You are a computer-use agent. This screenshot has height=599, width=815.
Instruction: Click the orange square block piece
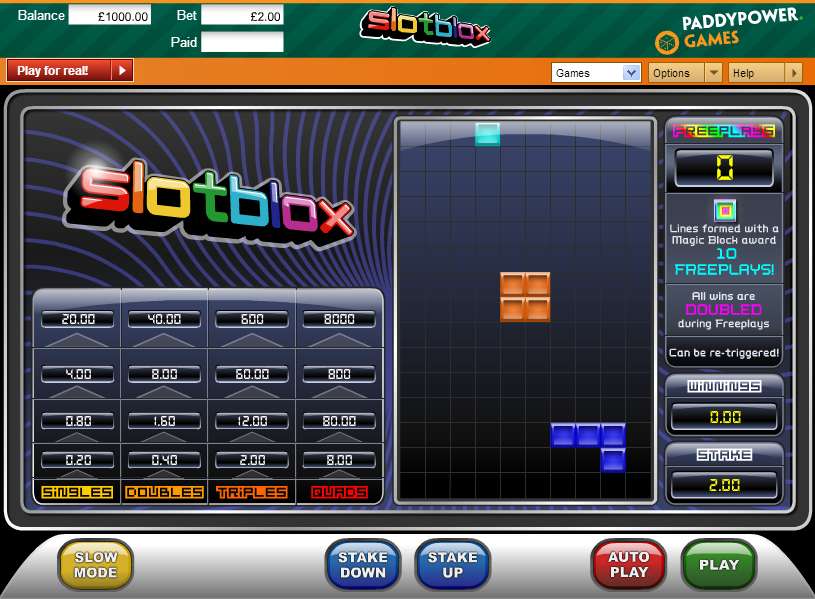pos(525,297)
